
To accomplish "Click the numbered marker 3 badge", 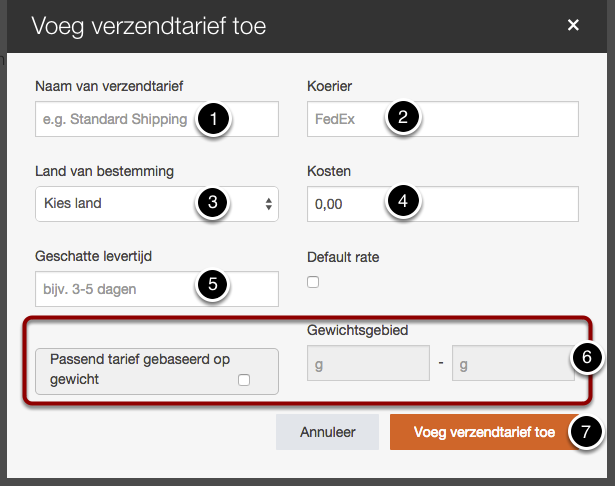I will (213, 203).
